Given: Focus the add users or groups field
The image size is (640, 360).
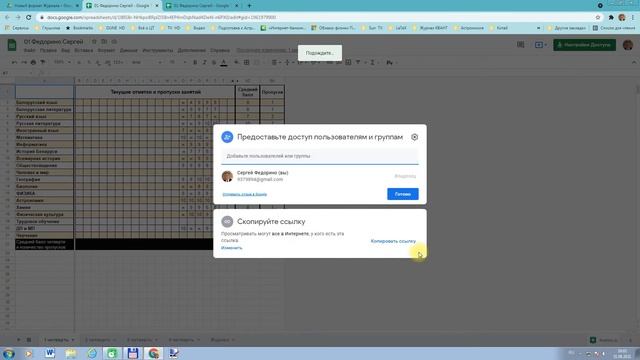Looking at the screenshot, I should click(320, 156).
